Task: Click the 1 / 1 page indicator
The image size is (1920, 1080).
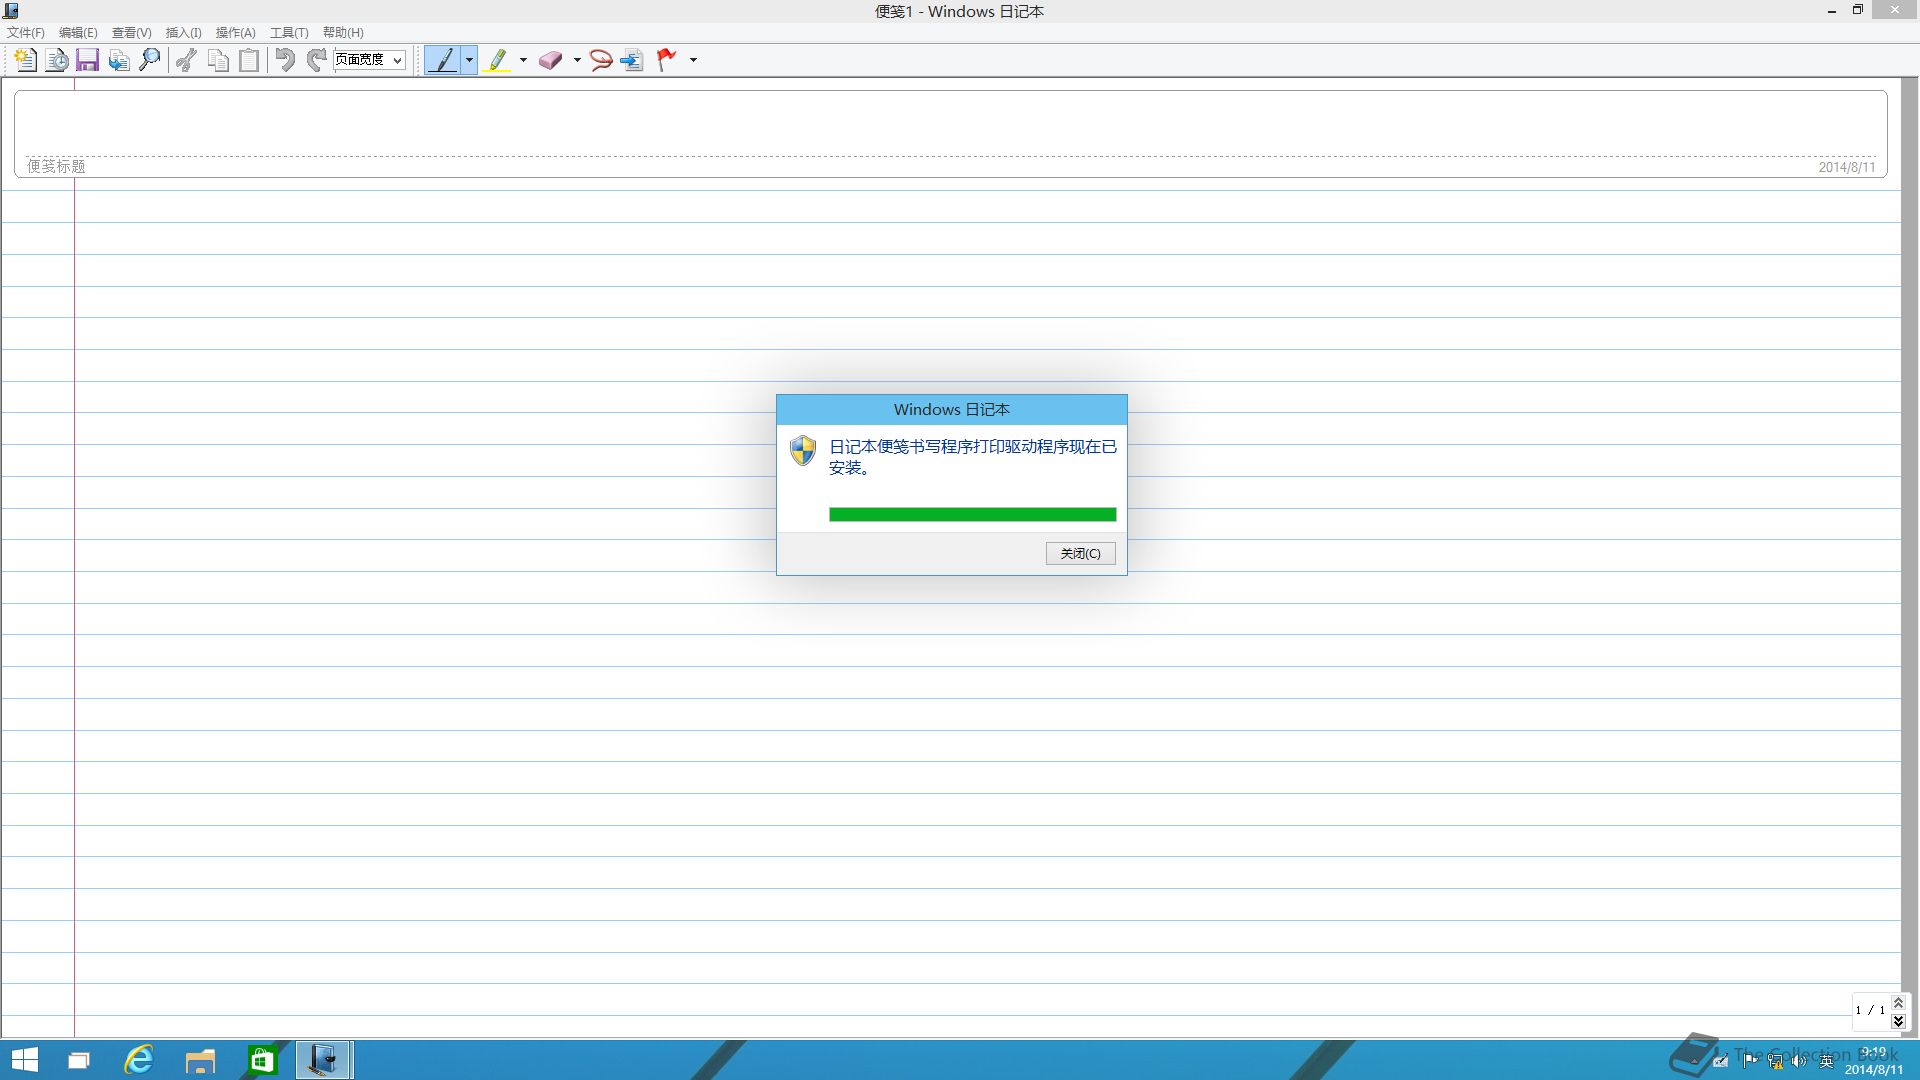Action: (1870, 1010)
